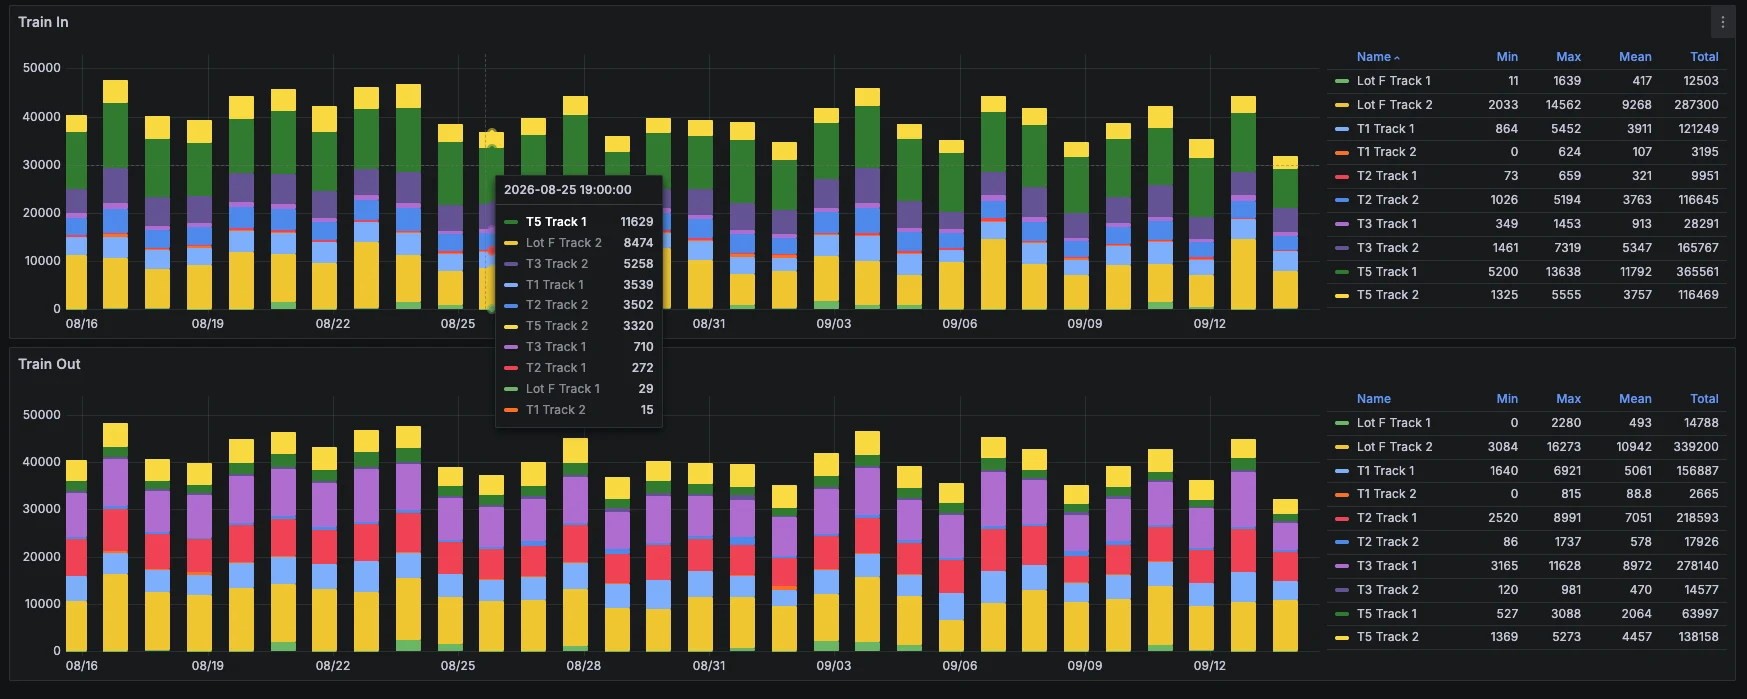Screen dimensions: 1747x699
Task: Sort Train In legend by Min column
Action: (1507, 57)
